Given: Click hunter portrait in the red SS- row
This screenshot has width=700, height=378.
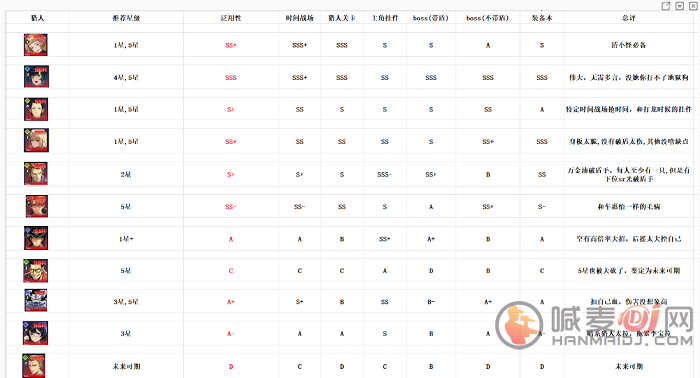Looking at the screenshot, I should 37,206.
